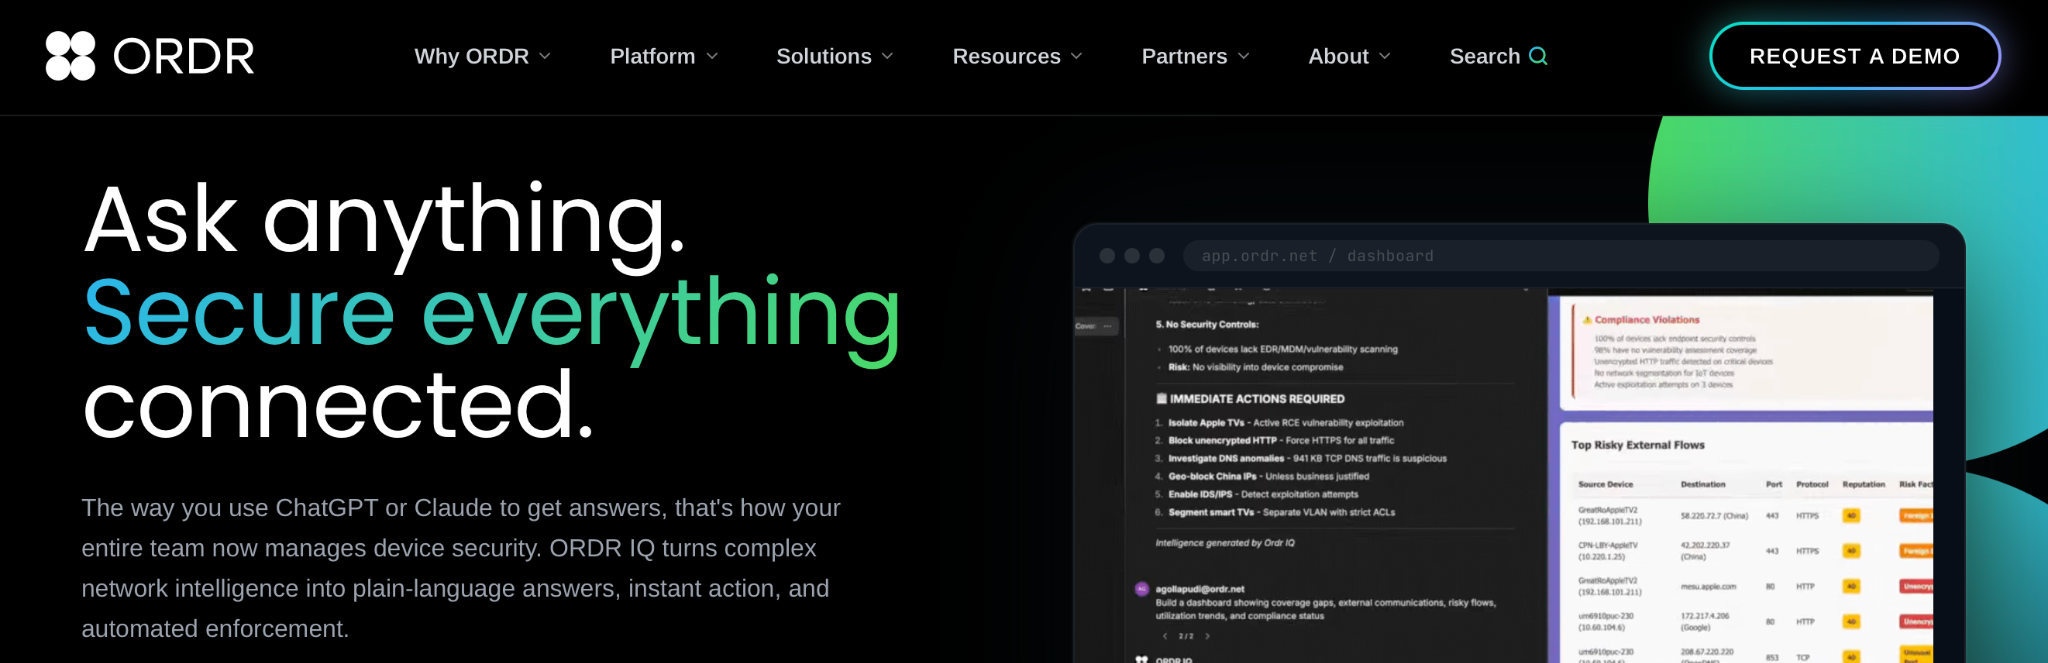Click the 'Top Risky External Flows' heading

(x=1638, y=445)
